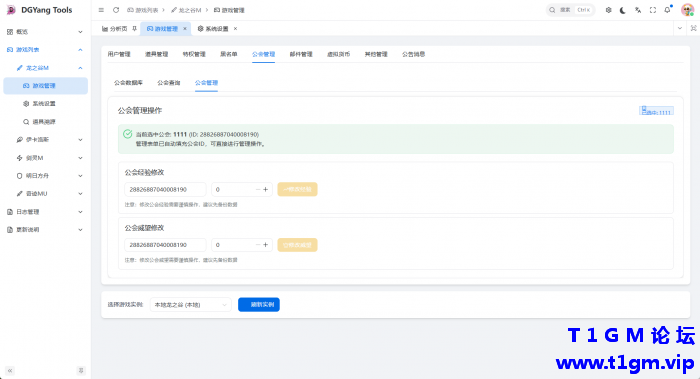
Task: Open the 公会数据库 sub-tab
Action: coord(128,83)
